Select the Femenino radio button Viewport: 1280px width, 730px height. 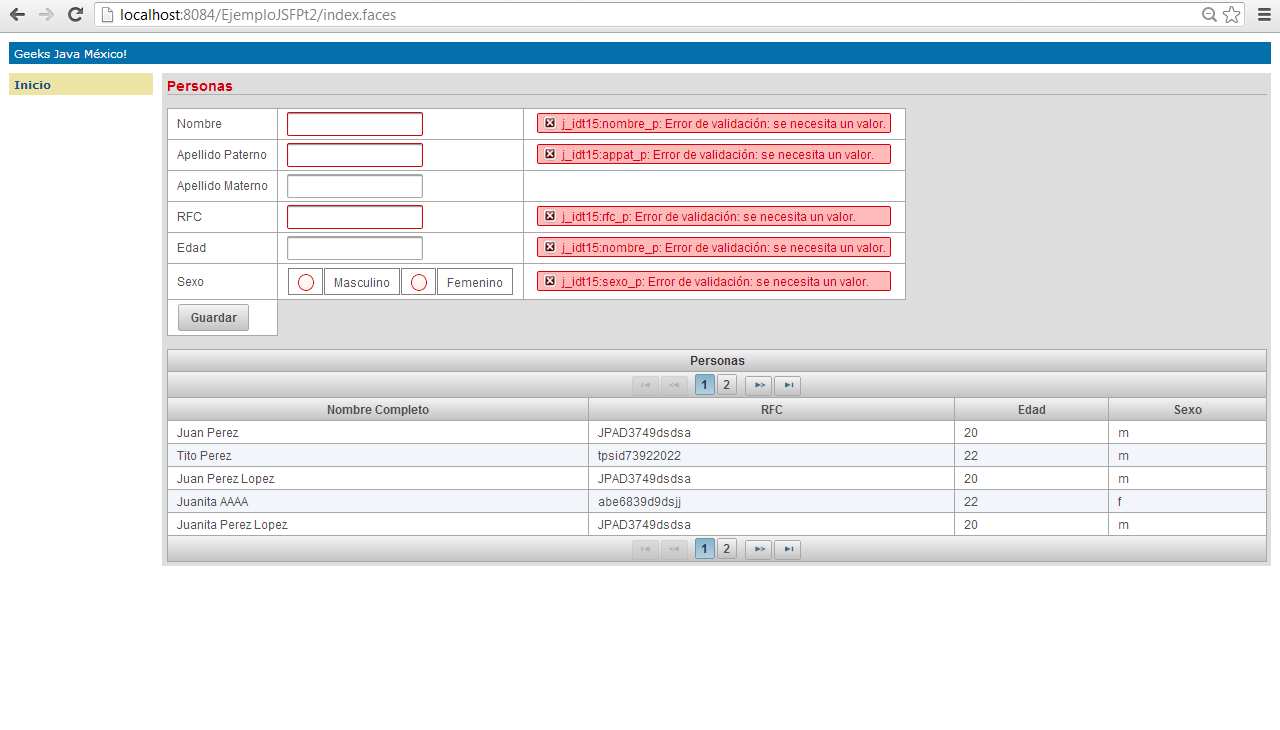tap(418, 281)
